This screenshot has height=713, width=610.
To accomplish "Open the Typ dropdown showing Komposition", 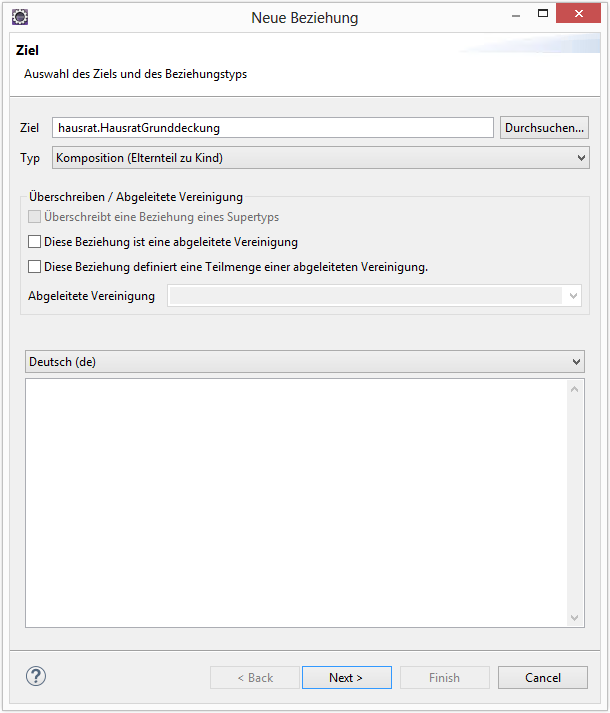I will point(320,158).
